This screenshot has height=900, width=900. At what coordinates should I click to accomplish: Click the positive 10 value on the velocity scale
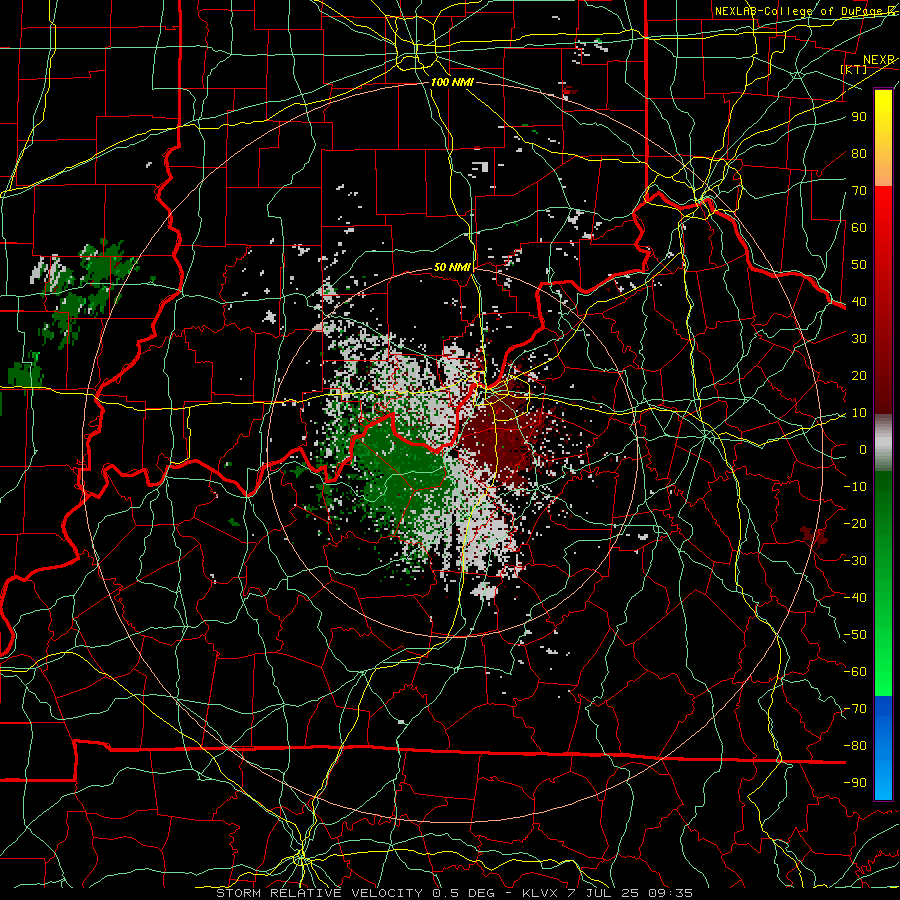pyautogui.click(x=859, y=413)
